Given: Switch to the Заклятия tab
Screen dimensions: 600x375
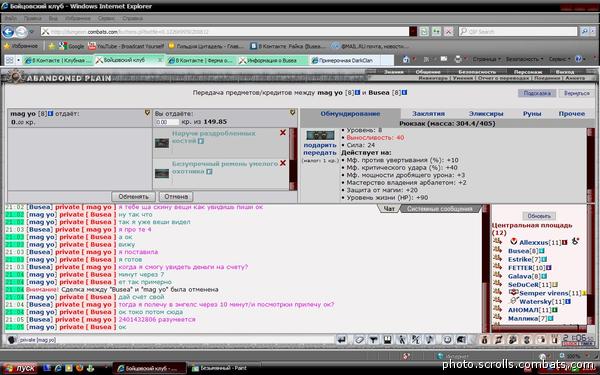Looking at the screenshot, I should pos(428,114).
